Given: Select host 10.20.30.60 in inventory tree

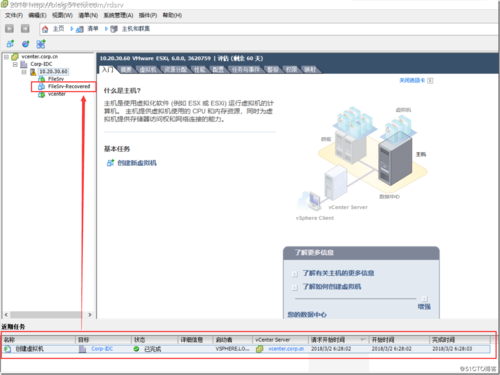Looking at the screenshot, I should tap(53, 71).
